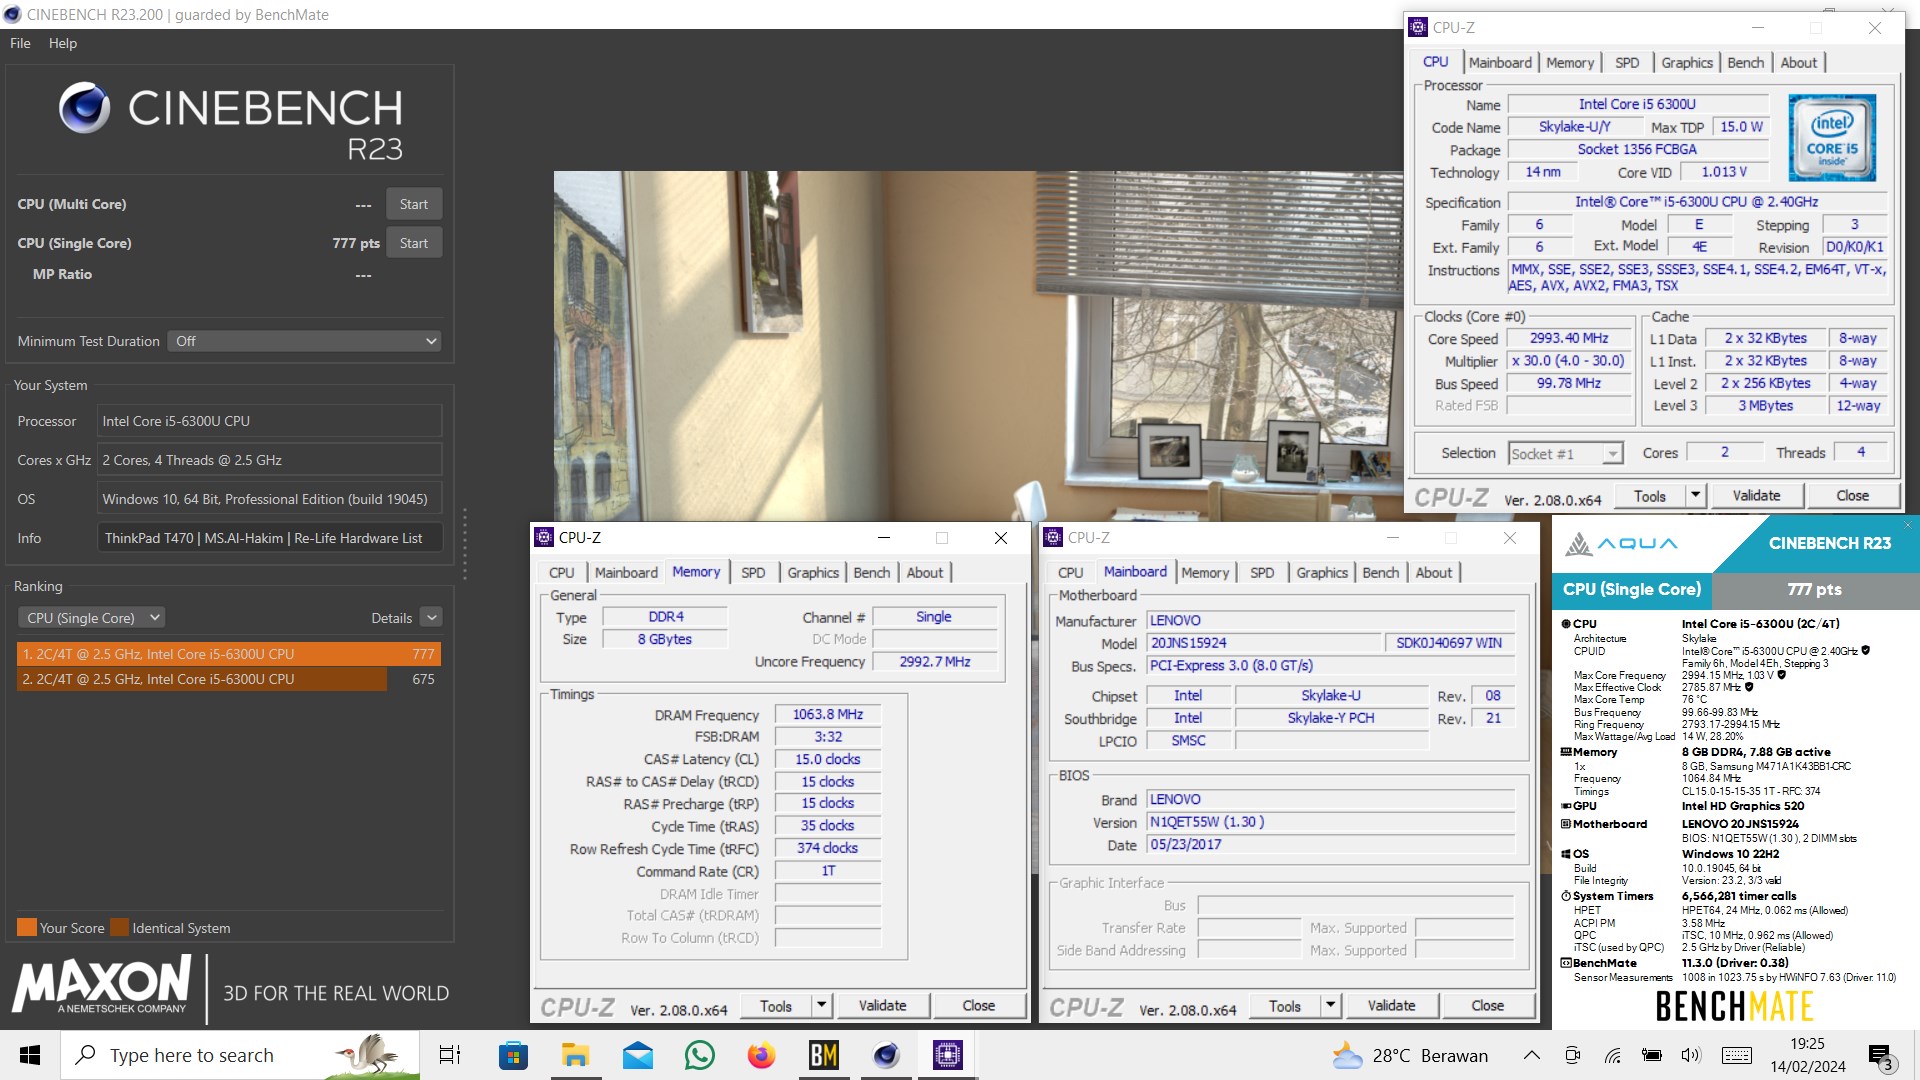1920x1080 pixels.
Task: Open About tab in Memory CPU-Z window
Action: pyautogui.click(x=924, y=573)
